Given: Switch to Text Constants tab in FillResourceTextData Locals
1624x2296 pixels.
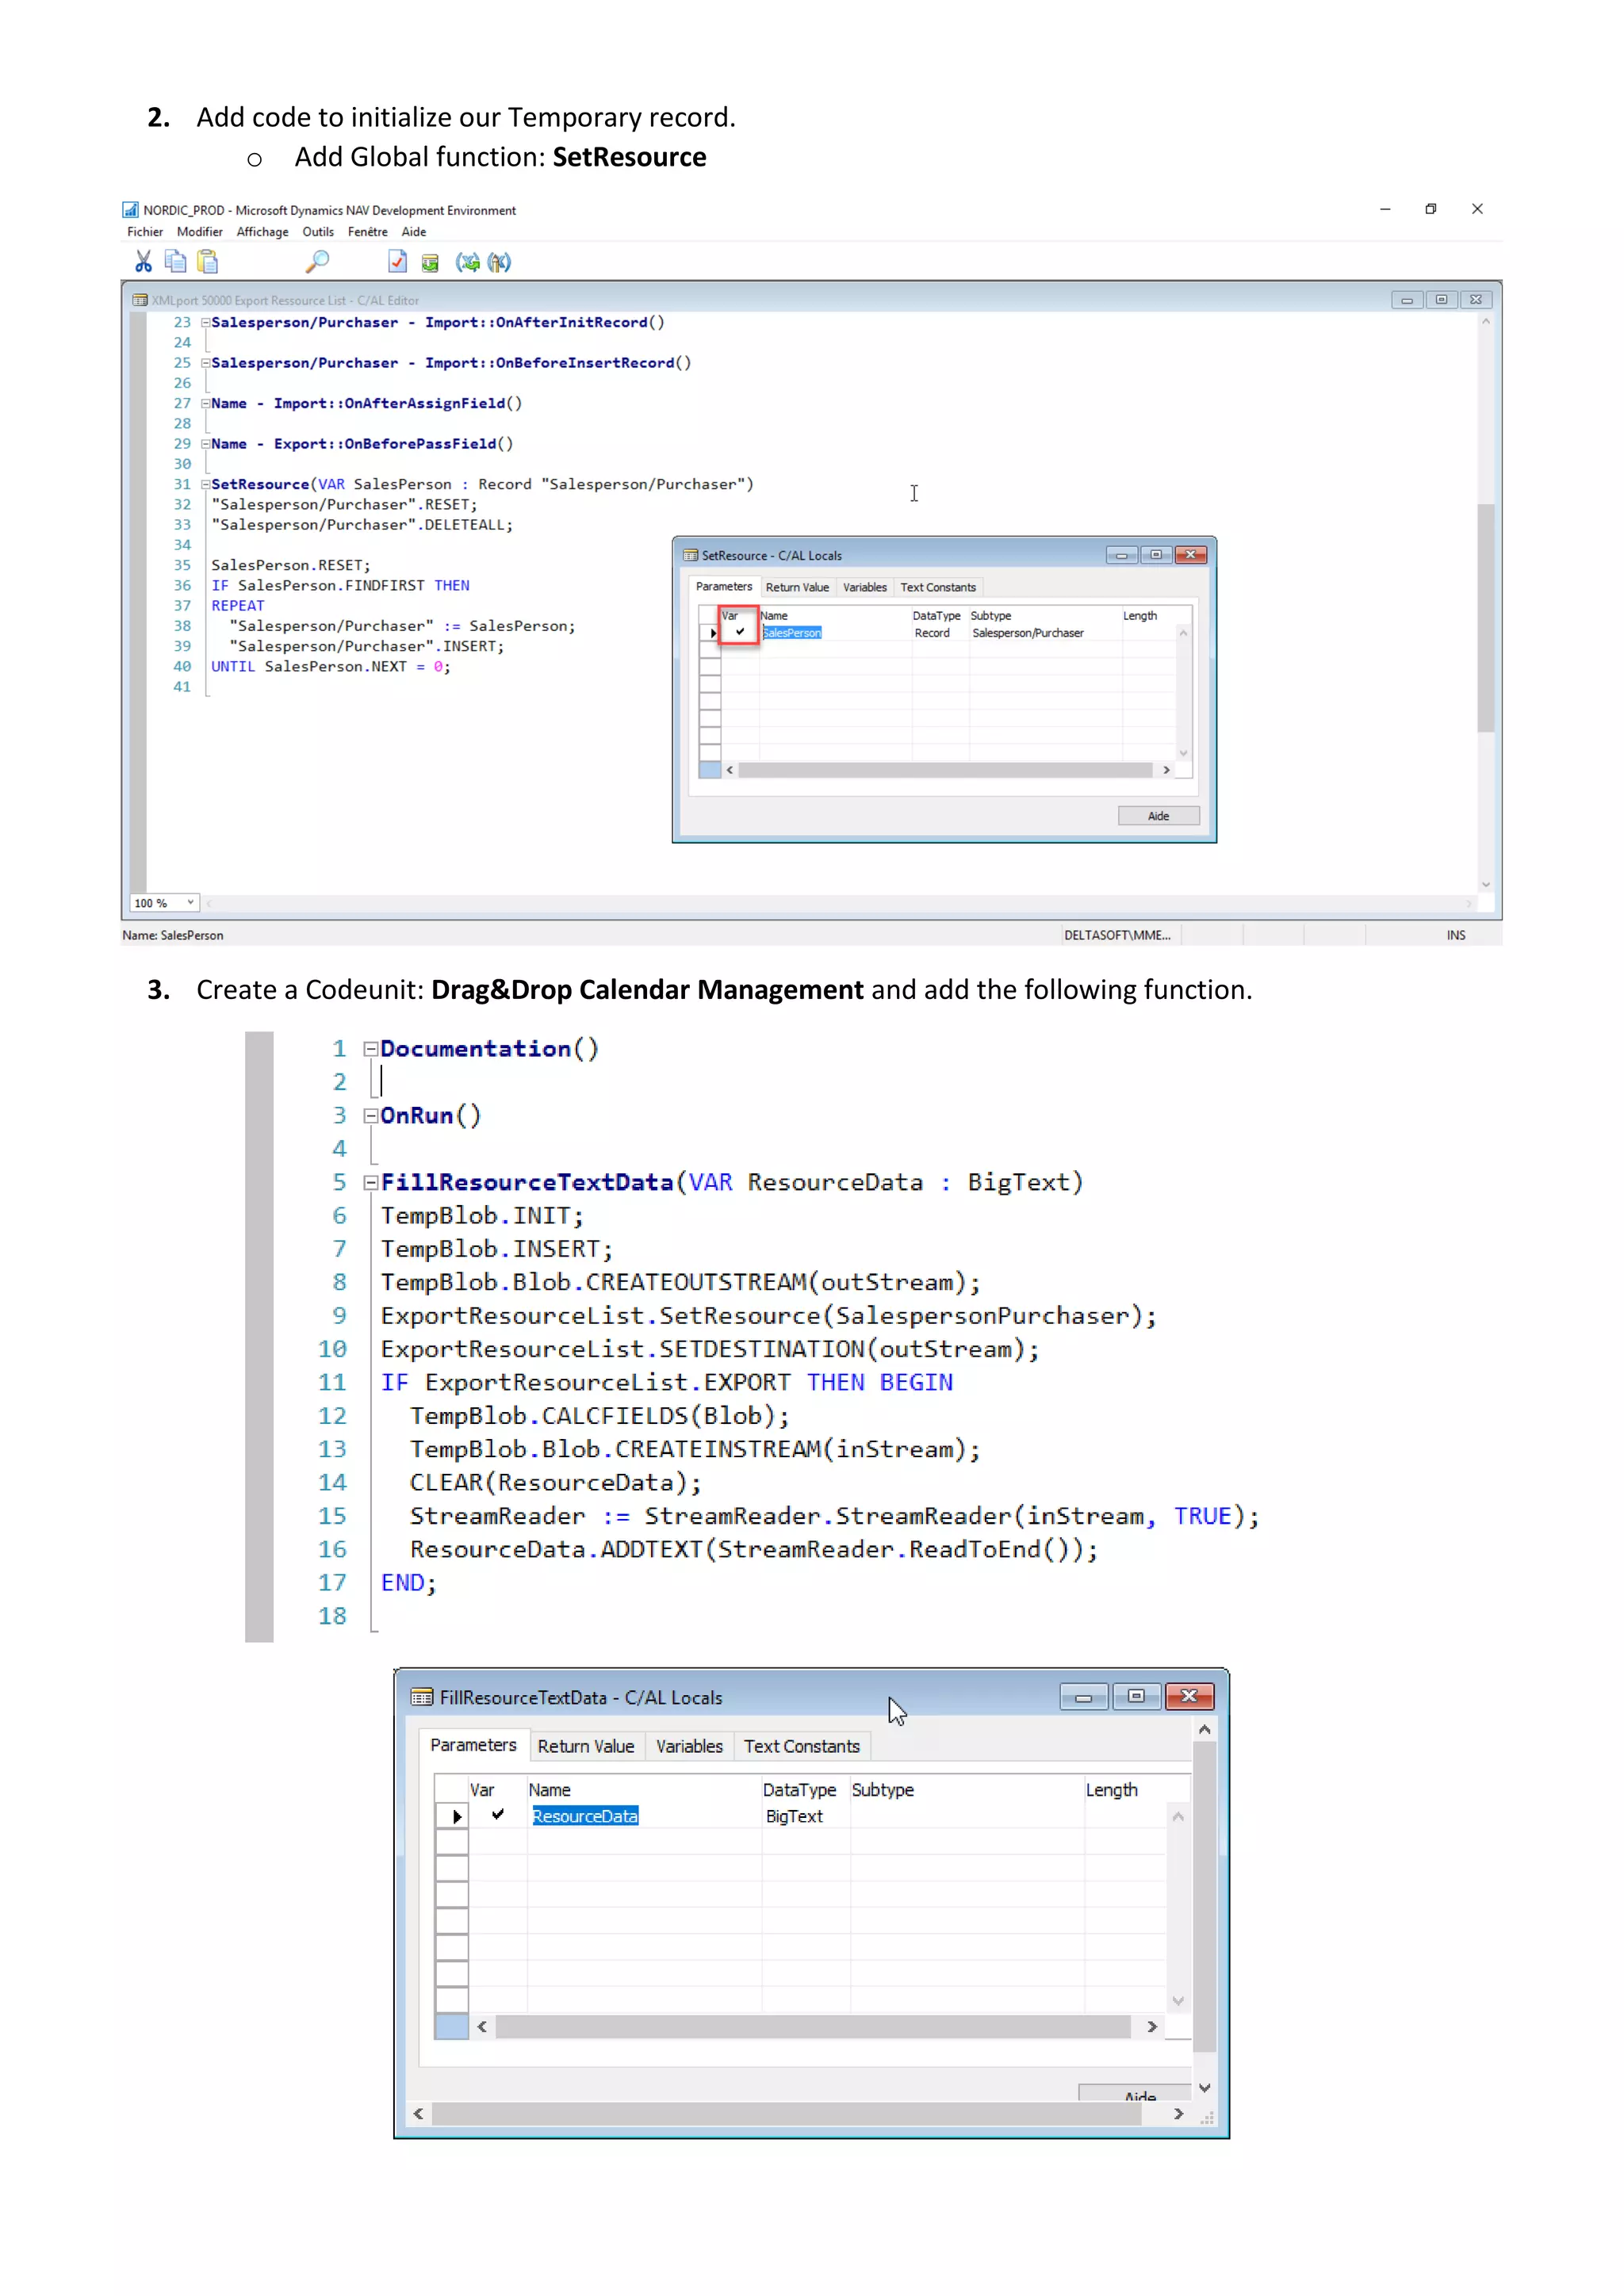Looking at the screenshot, I should click(x=802, y=1746).
